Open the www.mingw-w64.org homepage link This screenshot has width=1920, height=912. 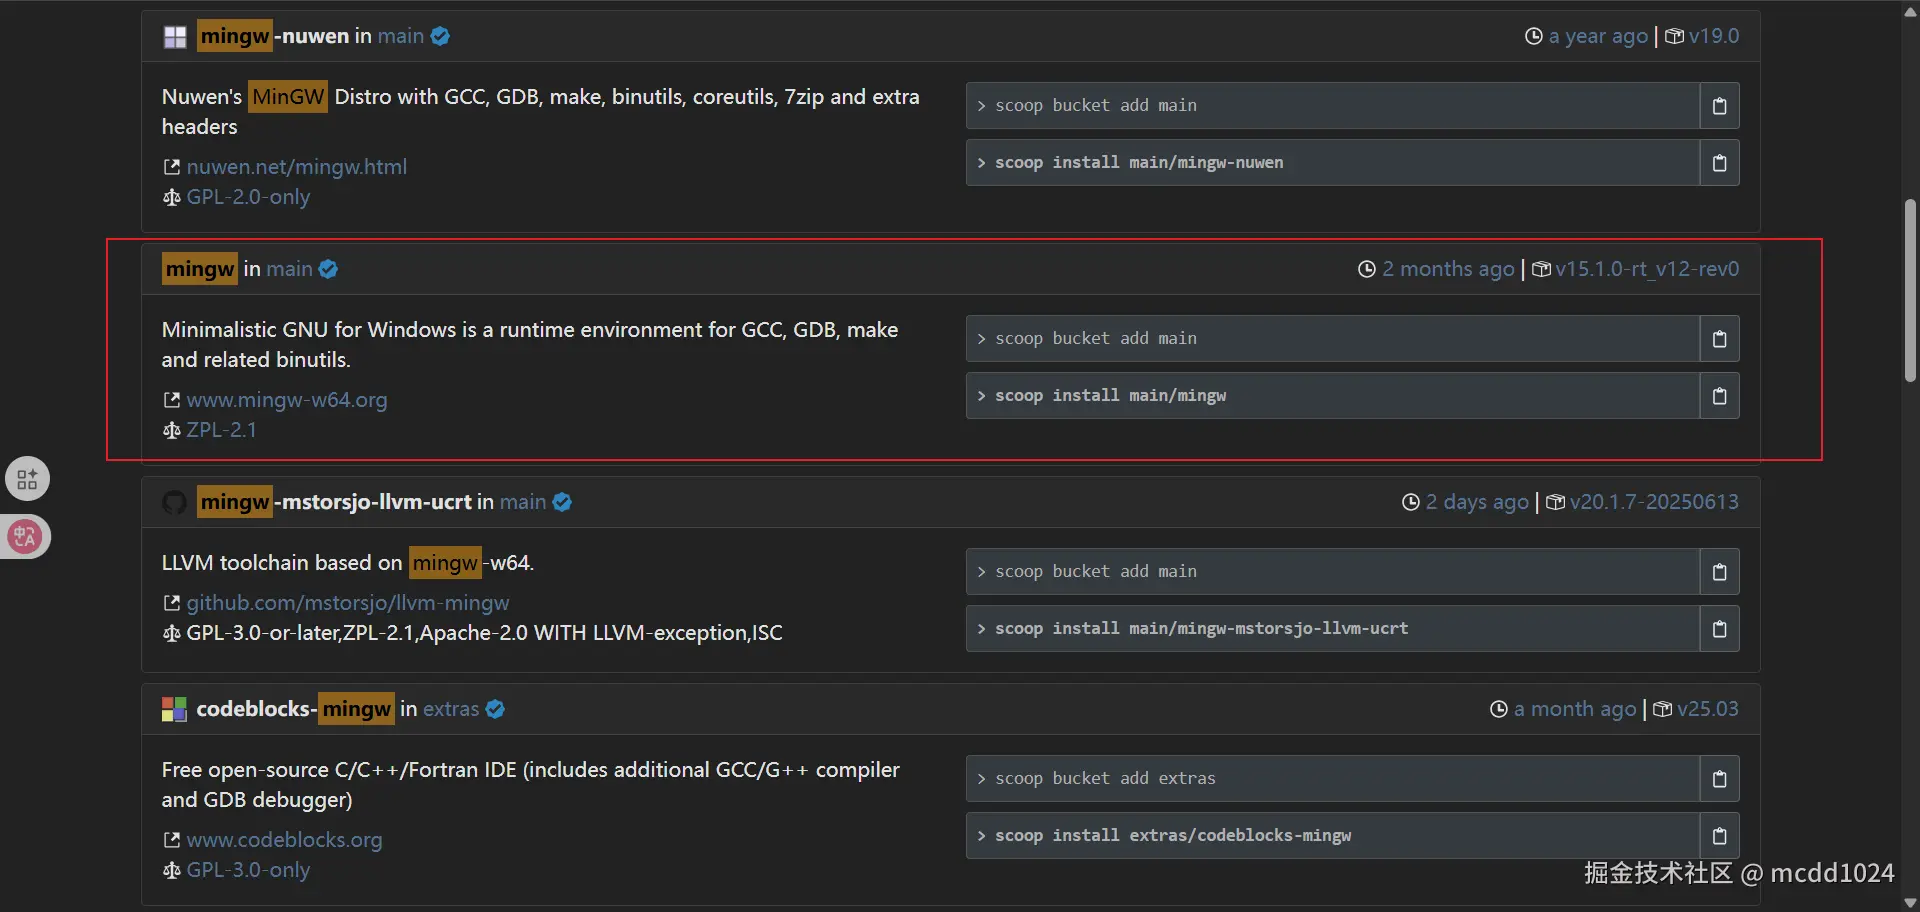[x=286, y=400]
